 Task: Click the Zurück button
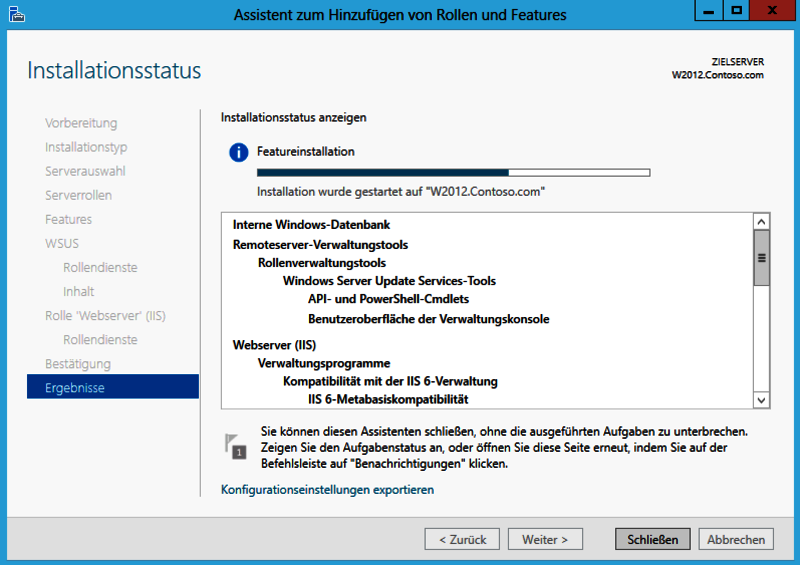(462, 539)
